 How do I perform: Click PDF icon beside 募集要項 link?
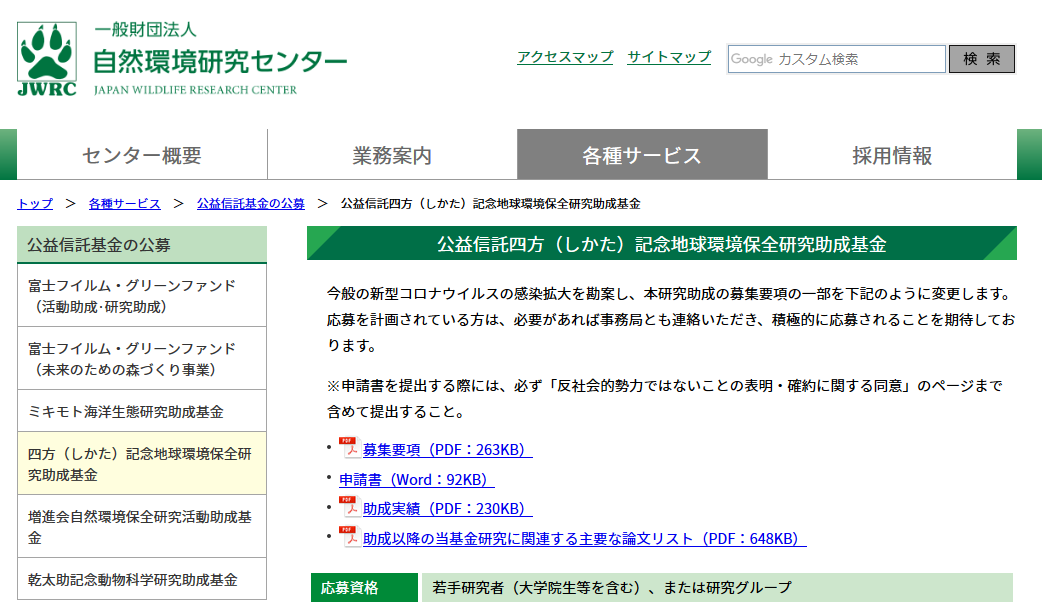[349, 448]
